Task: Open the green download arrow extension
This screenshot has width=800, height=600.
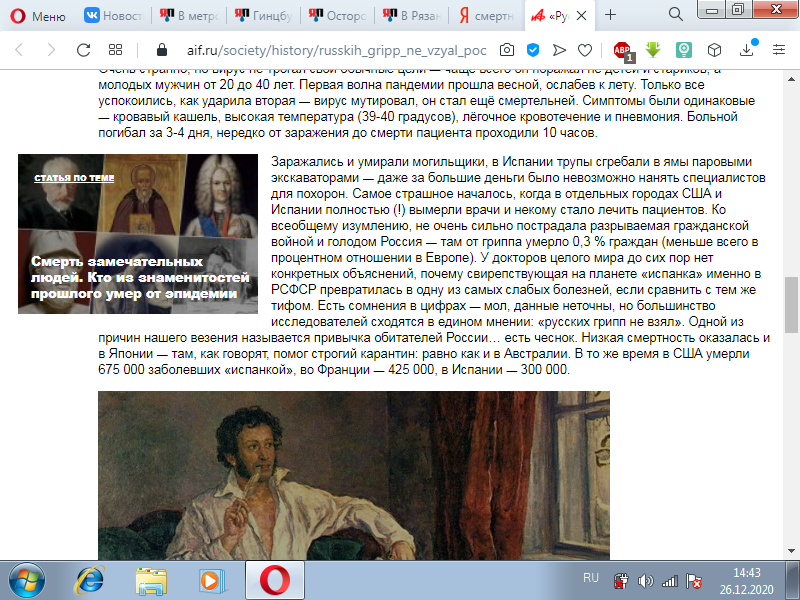Action: pos(653,49)
